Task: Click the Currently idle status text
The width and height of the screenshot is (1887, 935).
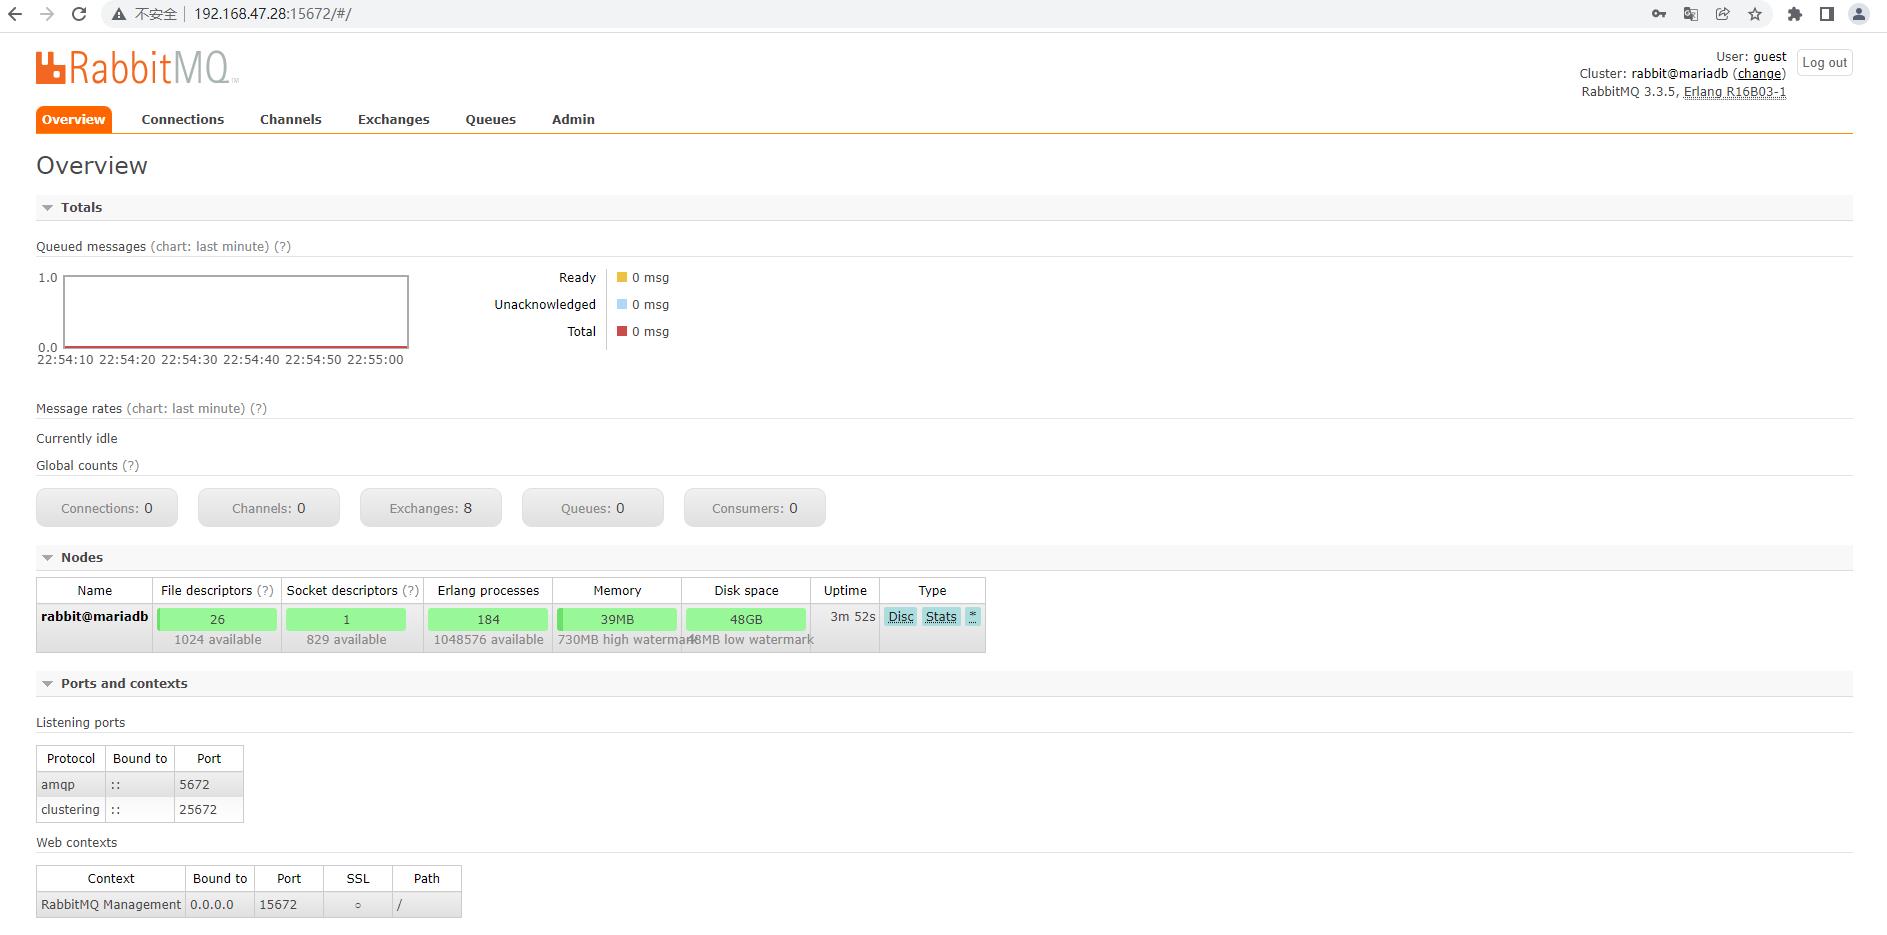Action: (x=77, y=438)
